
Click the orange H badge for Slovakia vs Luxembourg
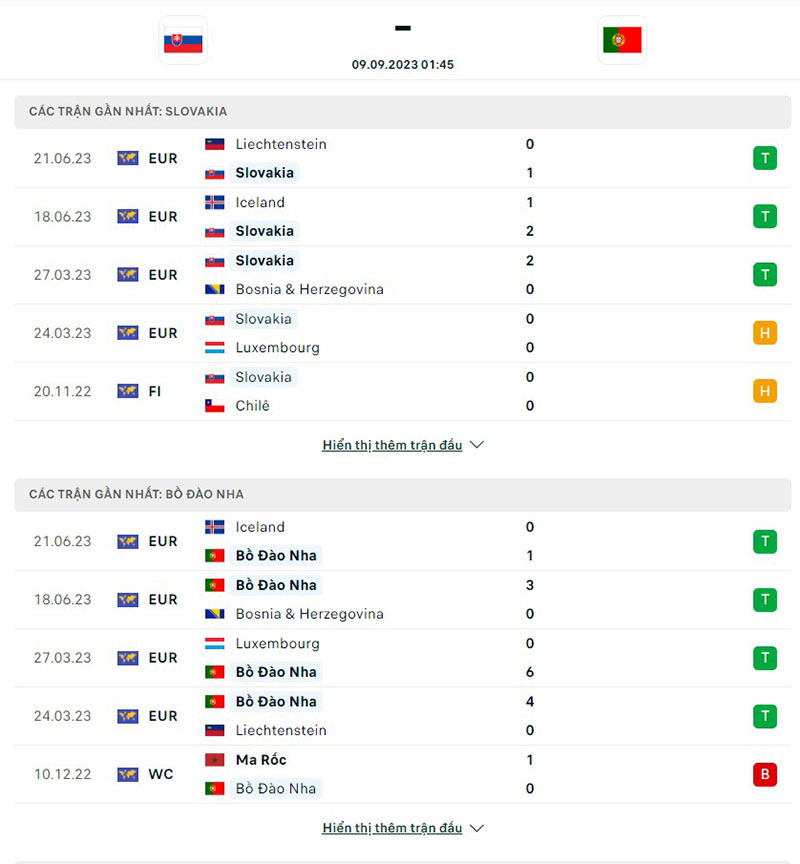click(765, 333)
